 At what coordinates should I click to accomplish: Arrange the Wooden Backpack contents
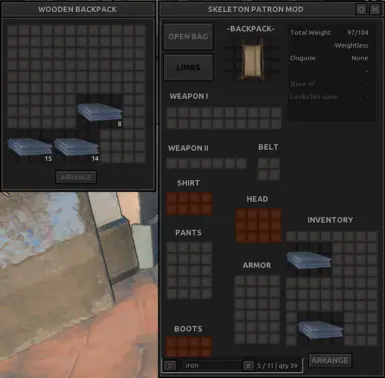[76, 177]
